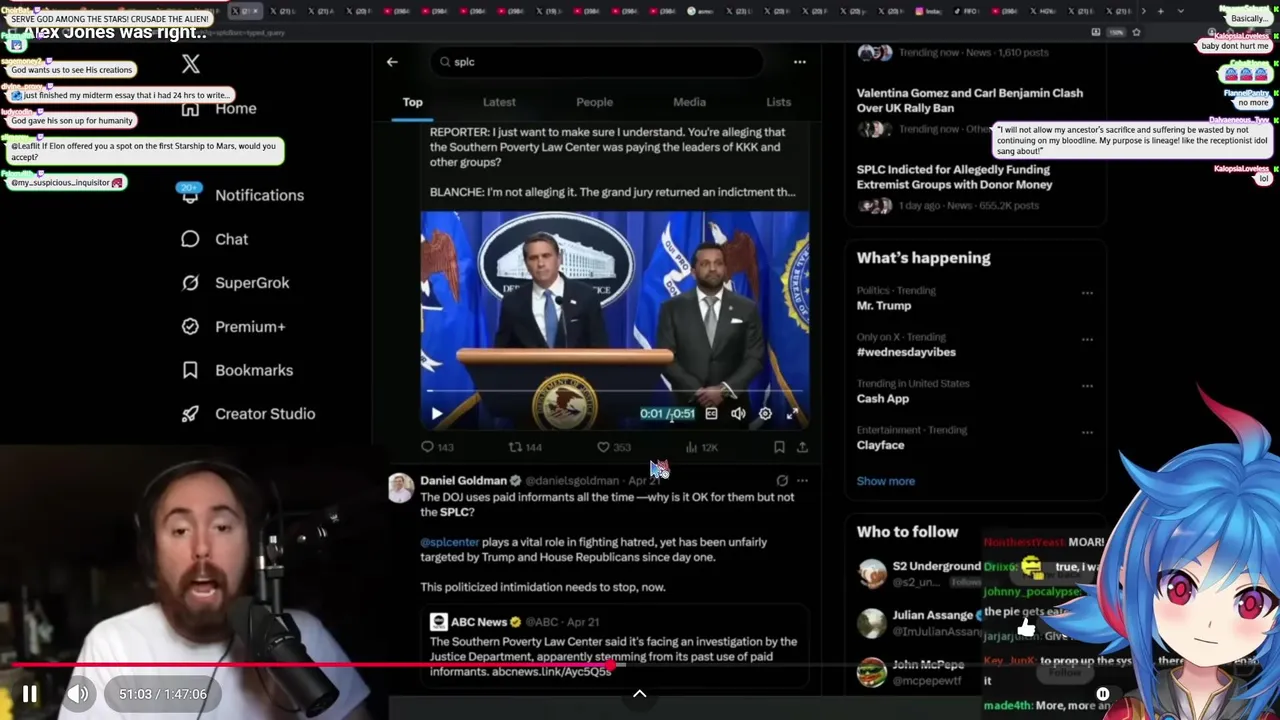Switch to the Media tab
This screenshot has width=1280, height=720.
click(x=689, y=102)
